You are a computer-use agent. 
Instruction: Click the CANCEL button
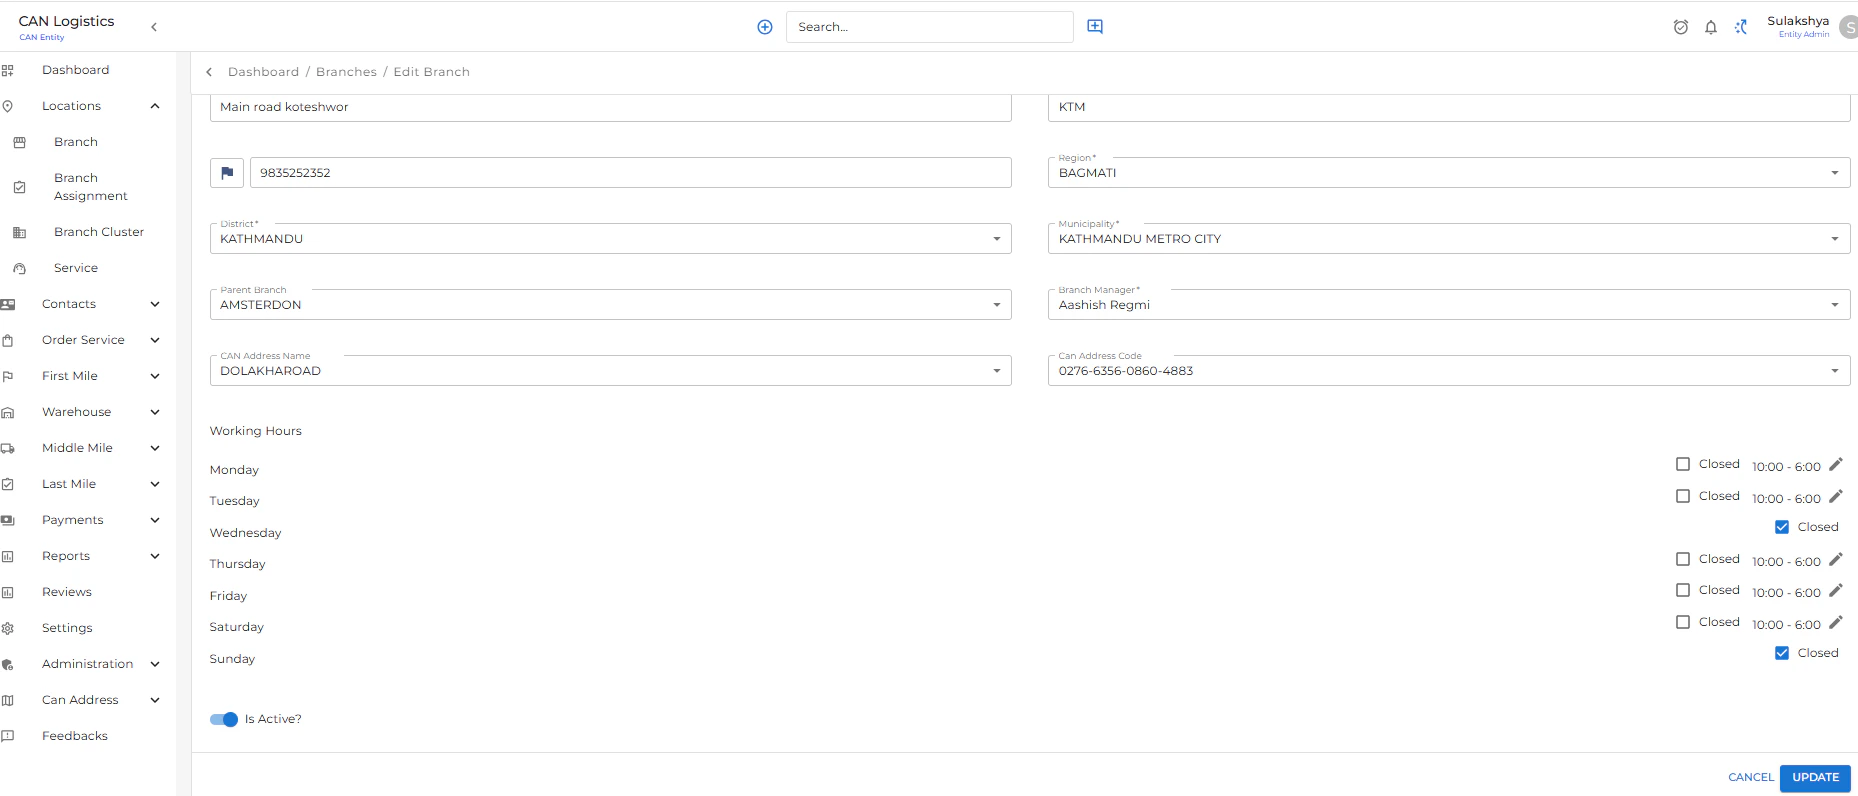(1751, 777)
